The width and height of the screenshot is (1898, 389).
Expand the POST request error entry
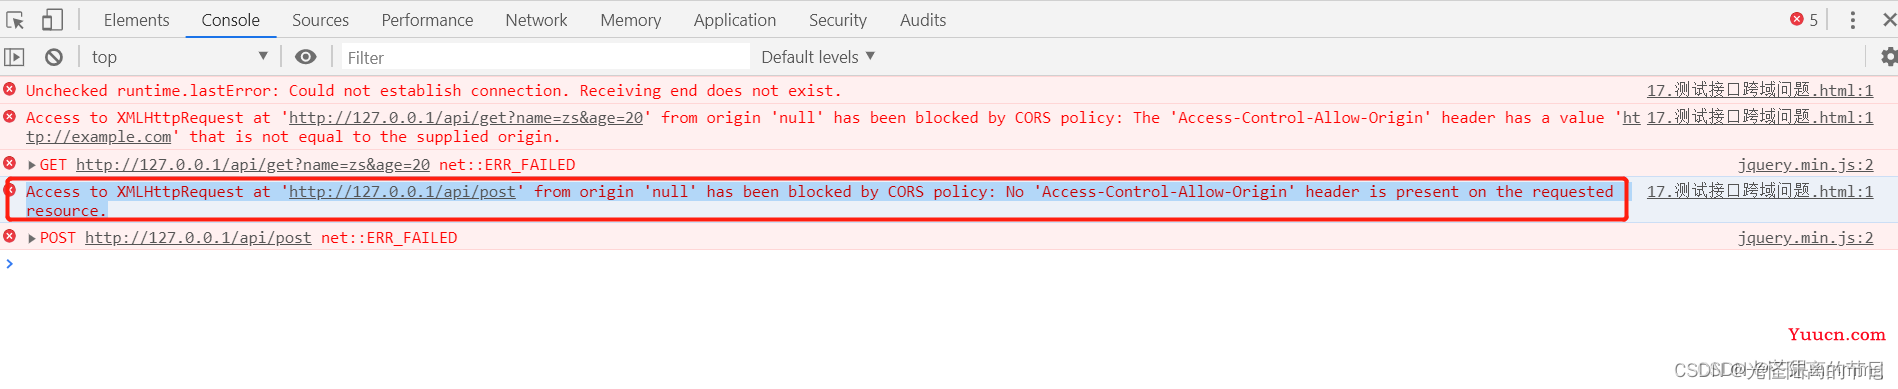pos(32,238)
